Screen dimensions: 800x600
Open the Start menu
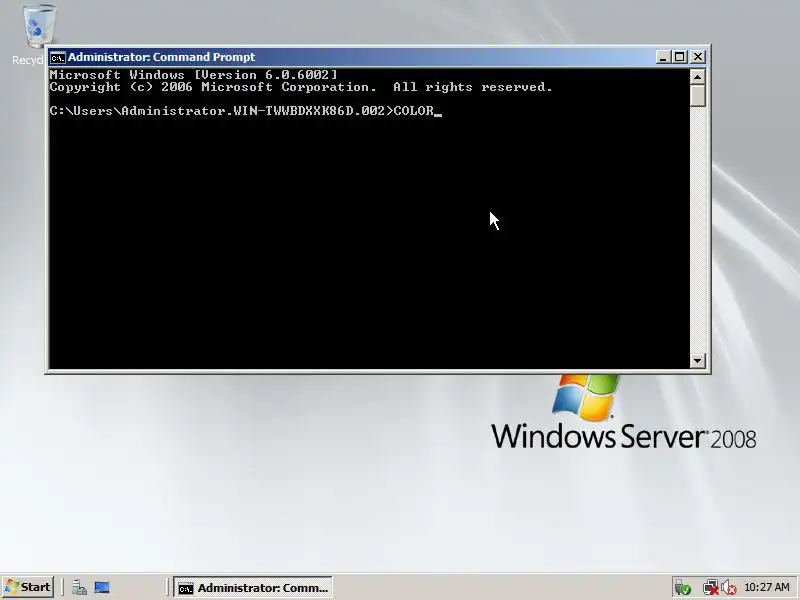click(x=29, y=587)
